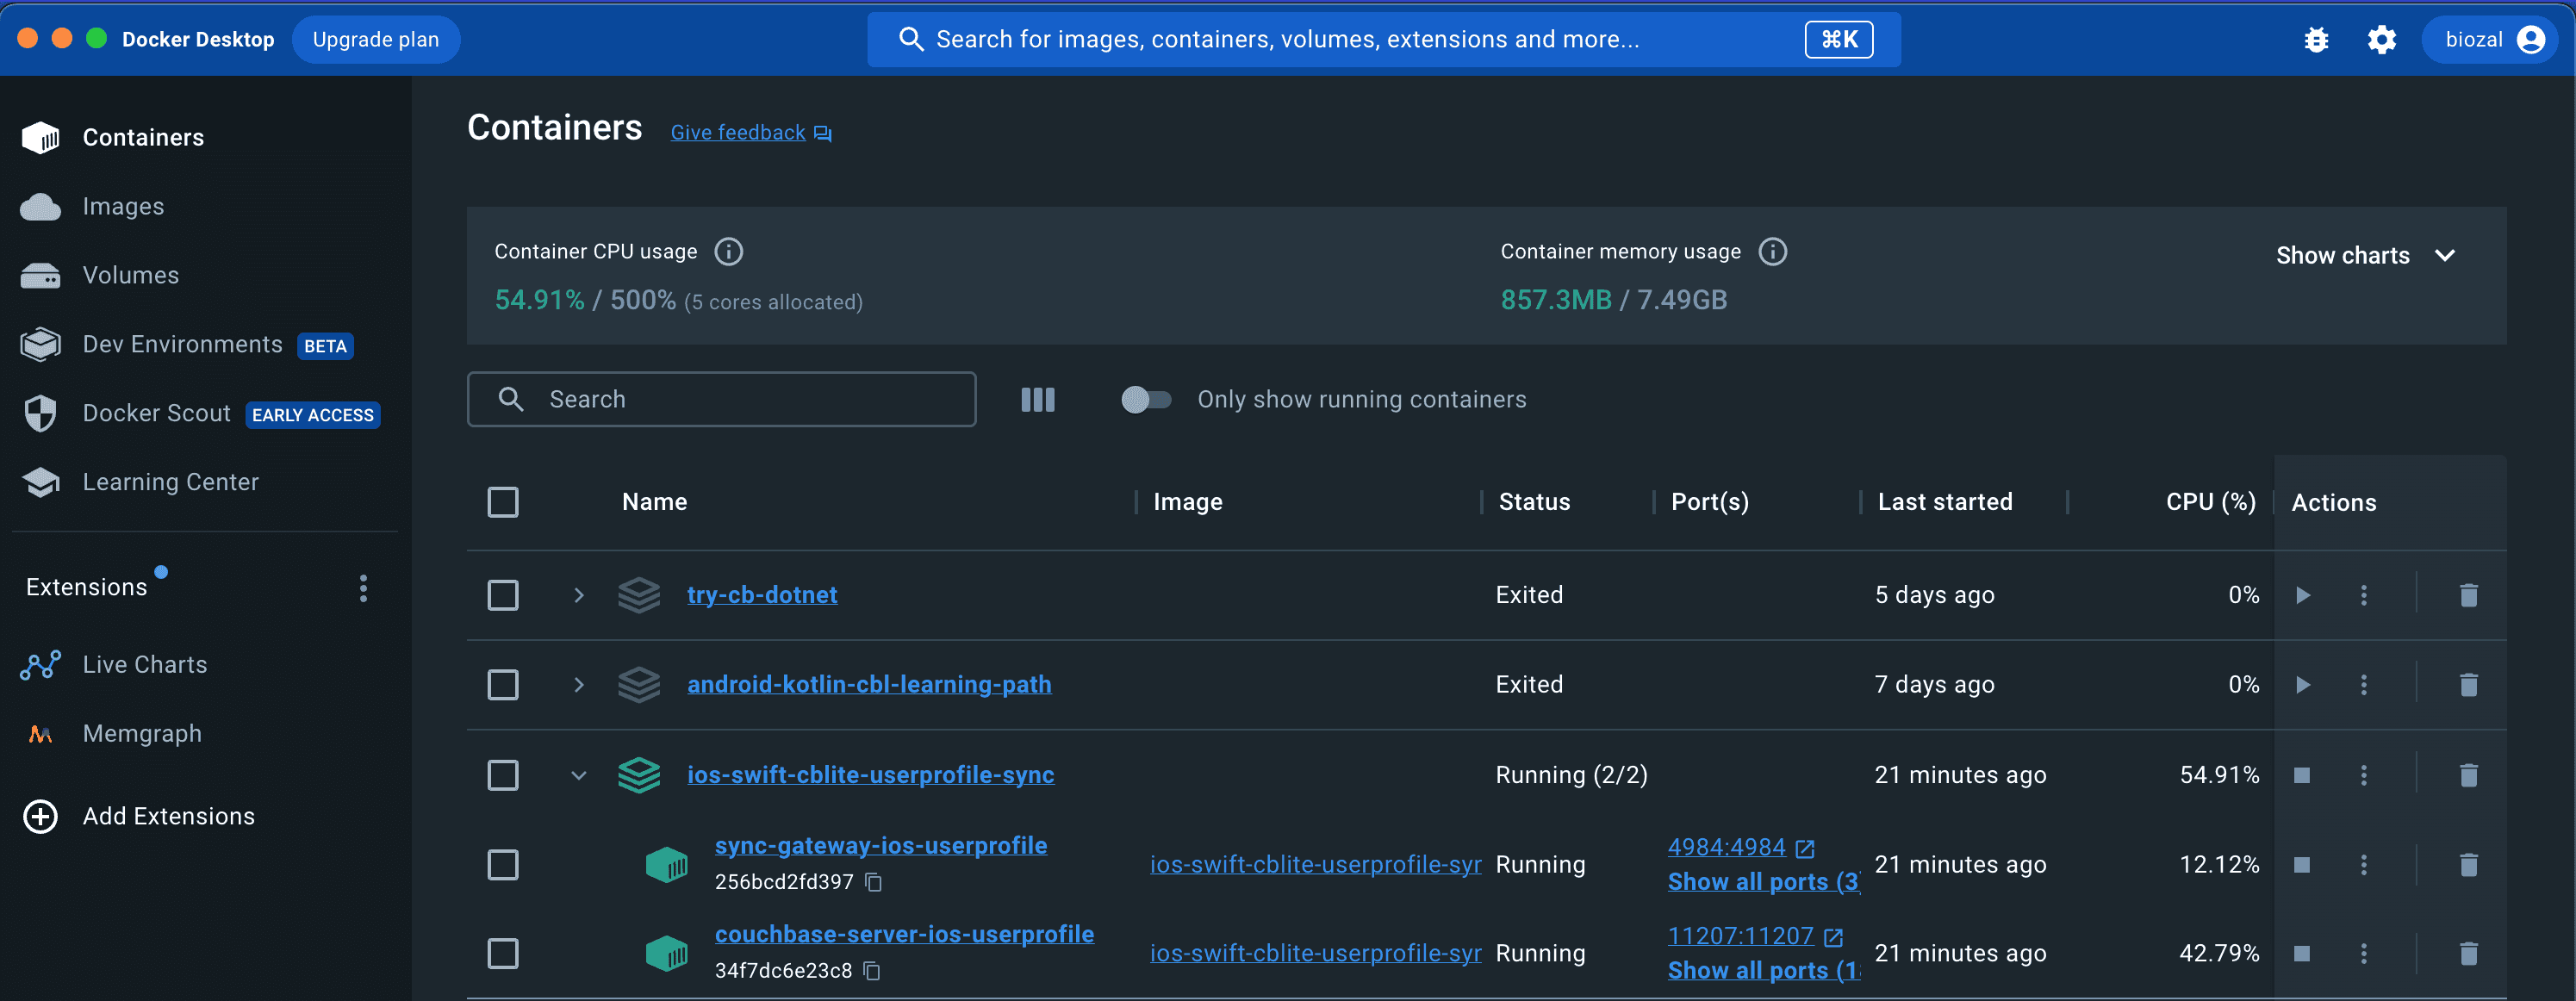
Task: Start the try-cb-dotnet containers
Action: (2303, 595)
